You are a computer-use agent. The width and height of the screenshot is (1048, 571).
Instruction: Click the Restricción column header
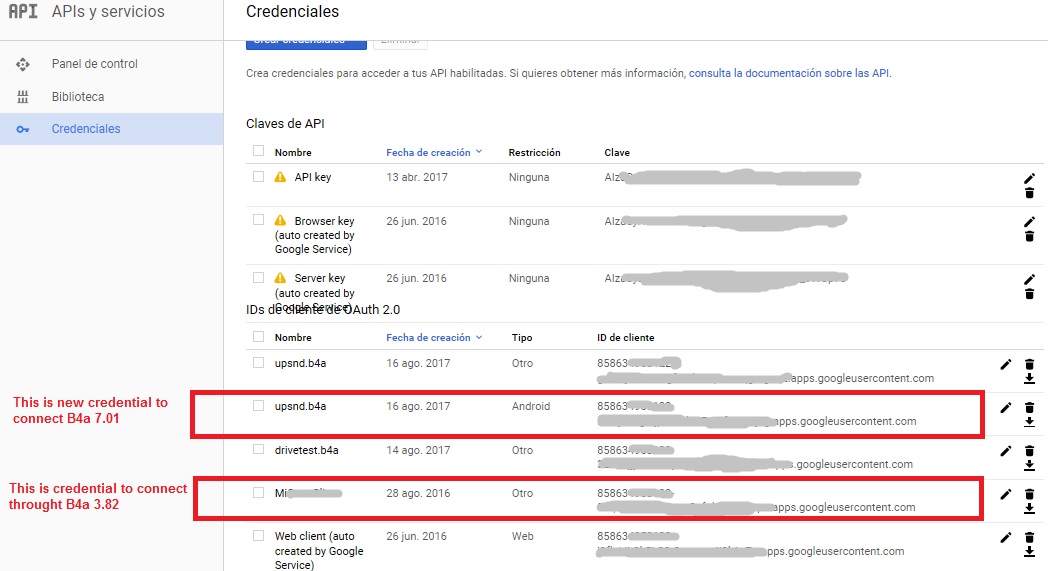pyautogui.click(x=534, y=152)
